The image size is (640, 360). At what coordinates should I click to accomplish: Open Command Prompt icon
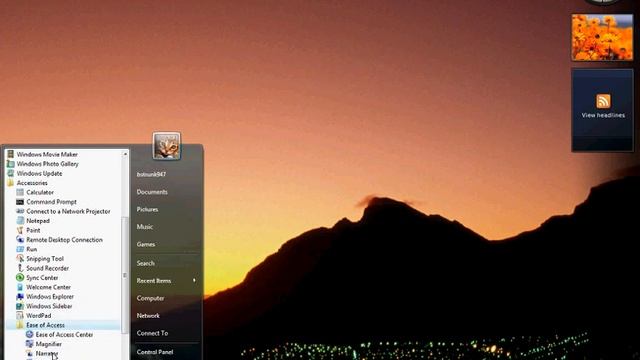20,202
